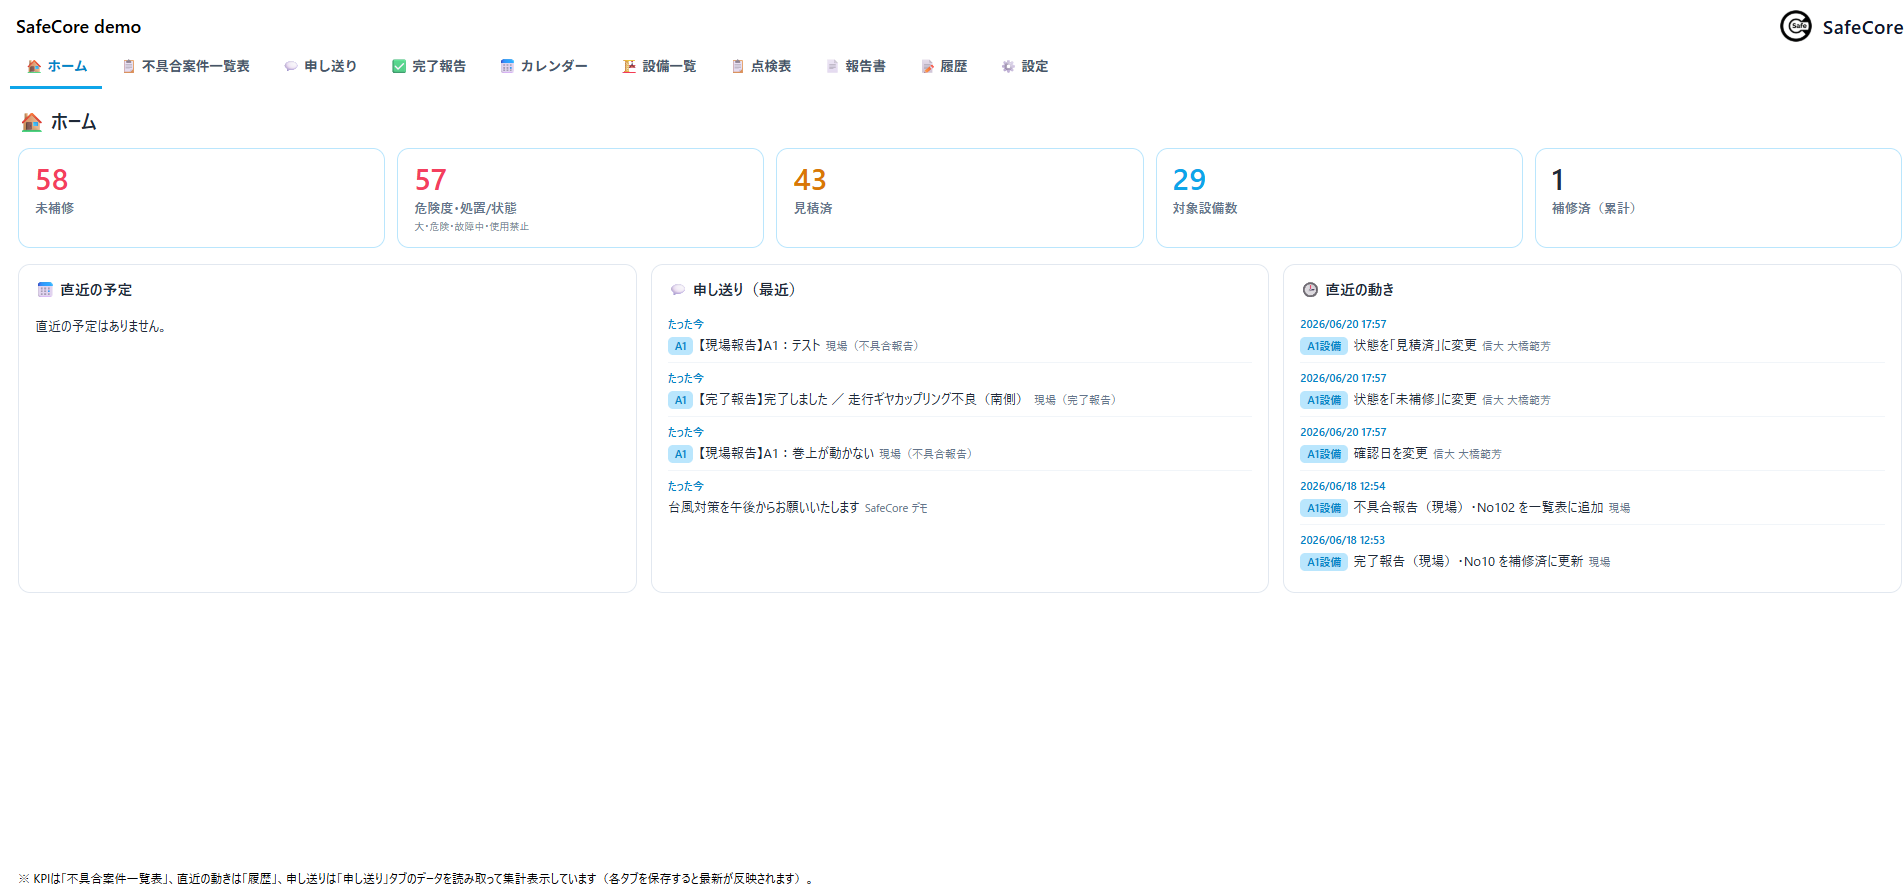Click the 未補修 card showing 58

201,198
